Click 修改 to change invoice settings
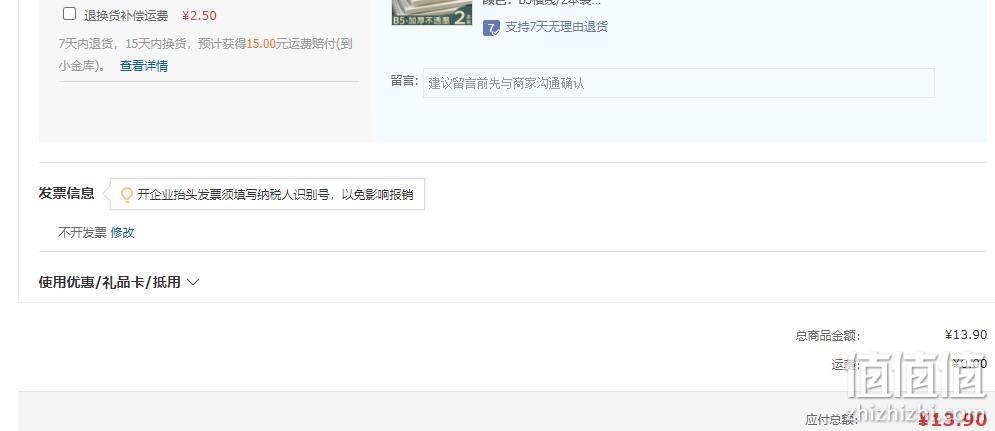The width and height of the screenshot is (995, 431). pyautogui.click(x=122, y=233)
